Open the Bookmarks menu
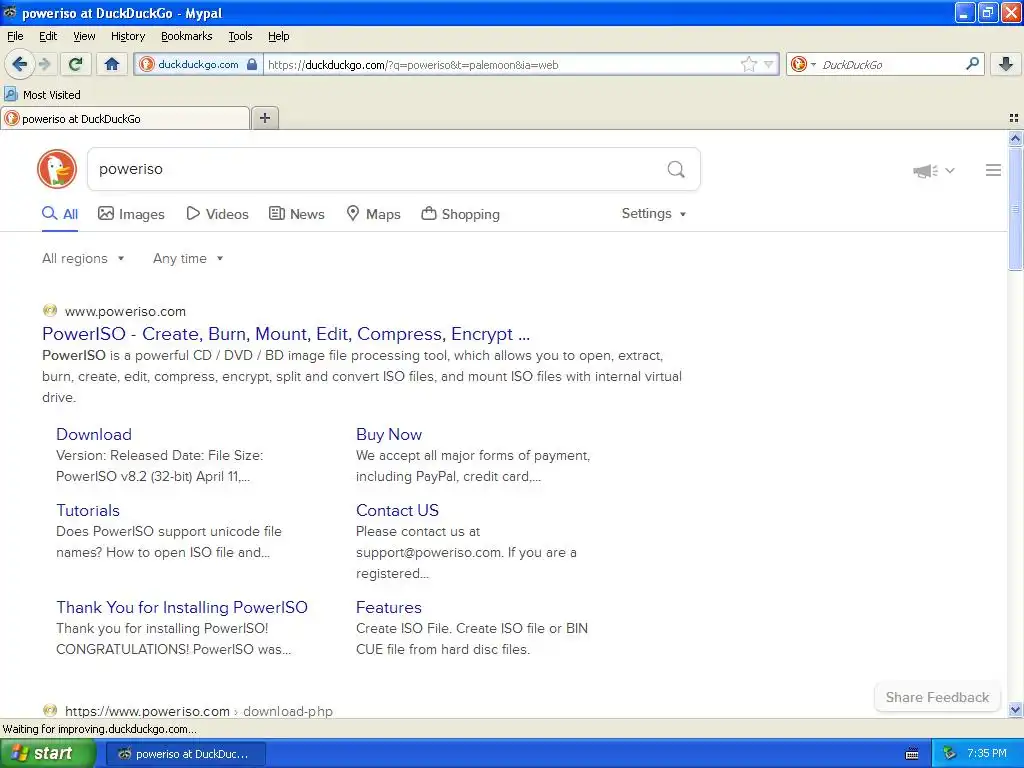The image size is (1024, 768). tap(186, 36)
